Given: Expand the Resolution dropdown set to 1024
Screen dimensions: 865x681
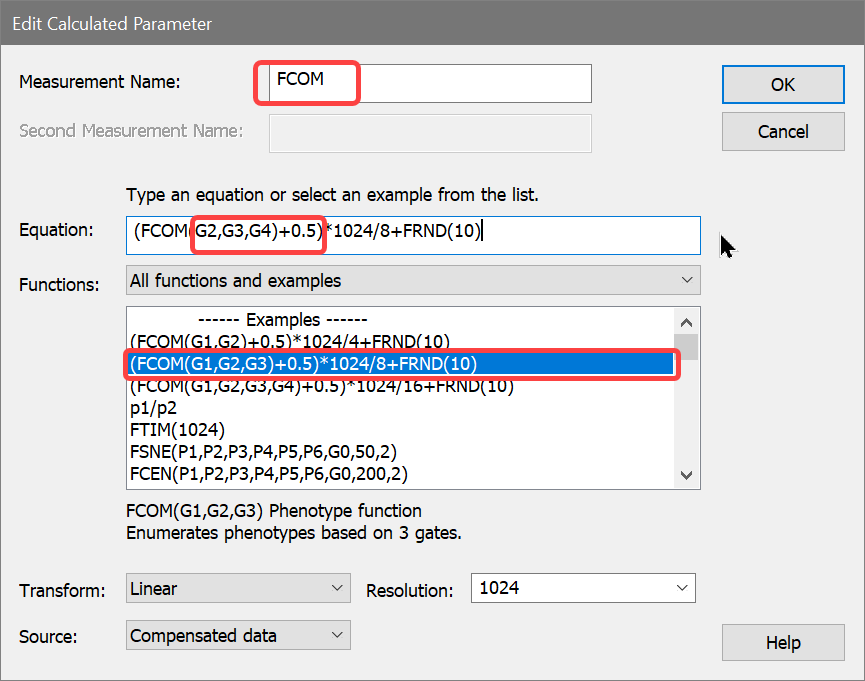Looking at the screenshot, I should click(583, 588).
